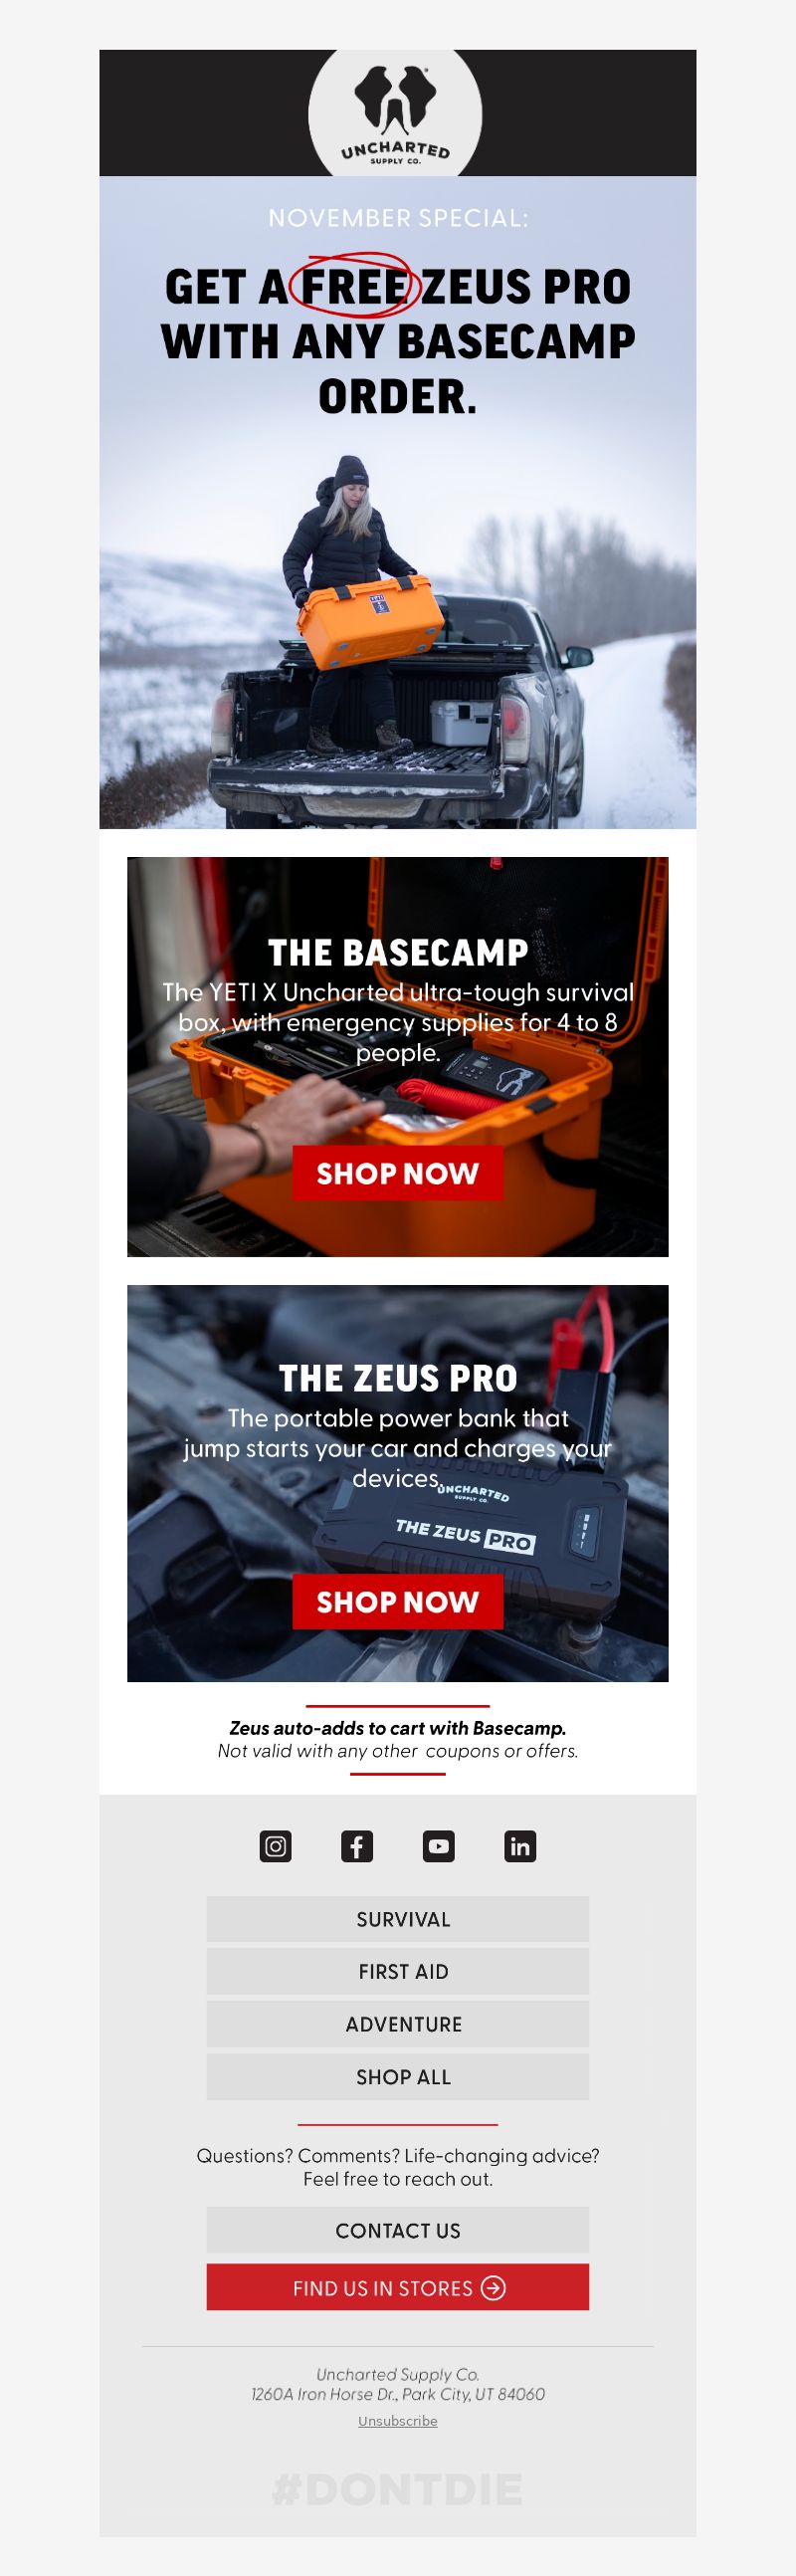This screenshot has height=2576, width=796.
Task: Click the arrow icon in Find Us In Stores
Action: click(493, 2288)
